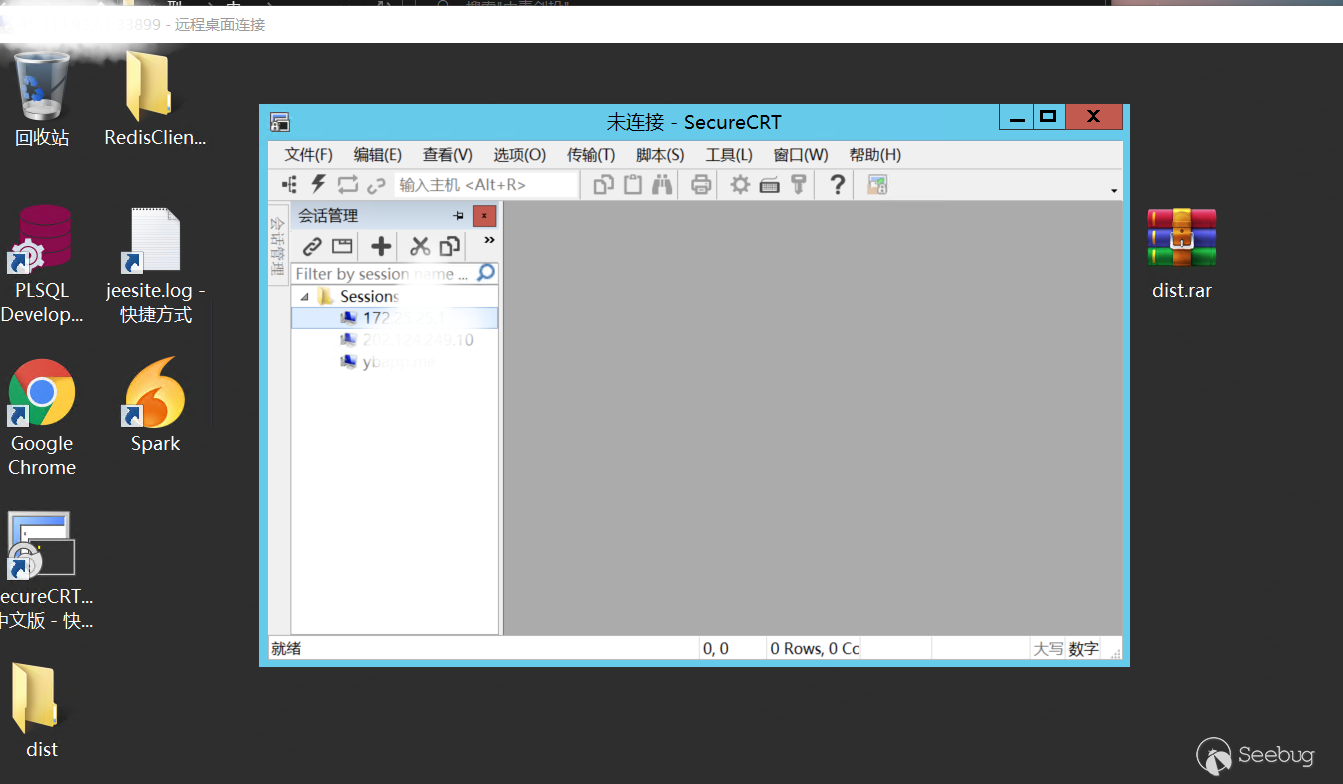Close the SecureCRT window
1343x784 pixels.
pyautogui.click(x=1093, y=117)
